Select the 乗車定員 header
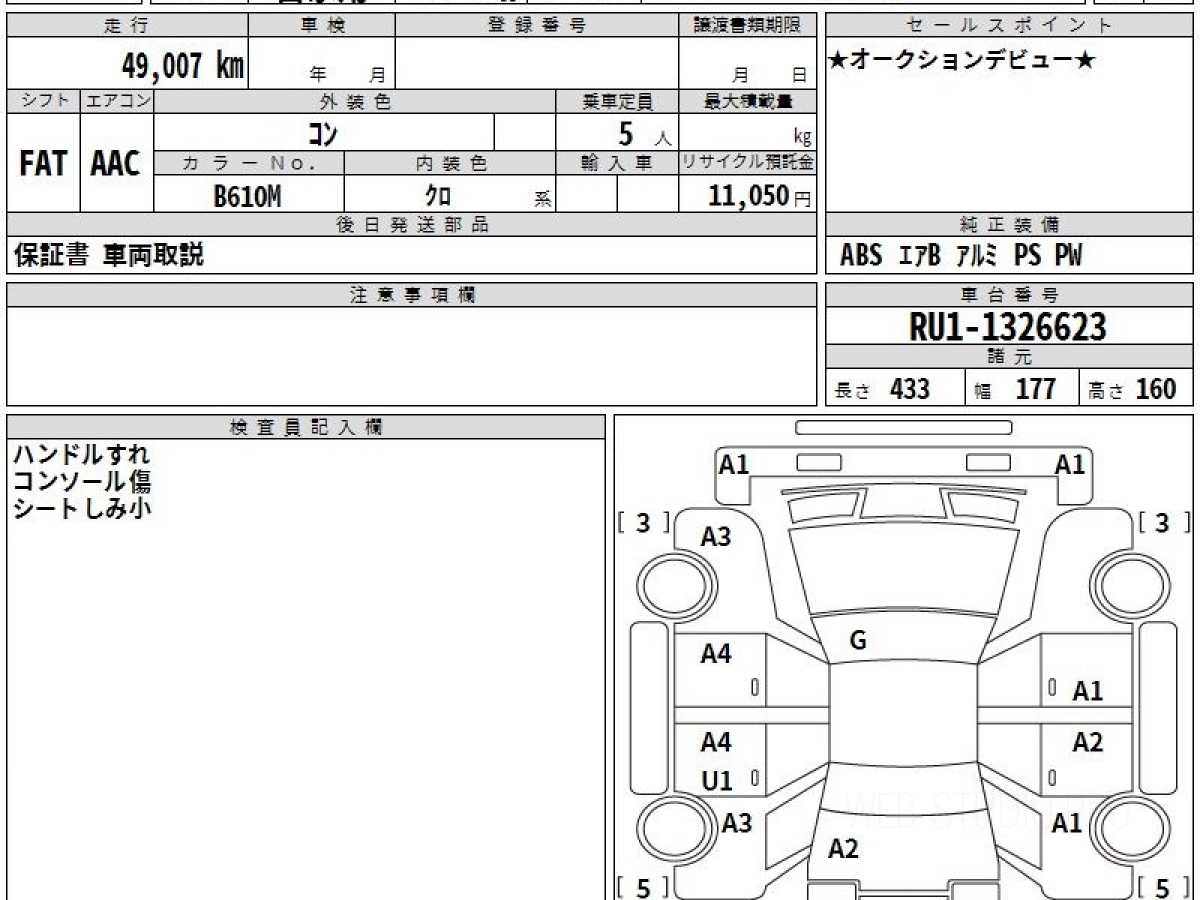 point(617,101)
